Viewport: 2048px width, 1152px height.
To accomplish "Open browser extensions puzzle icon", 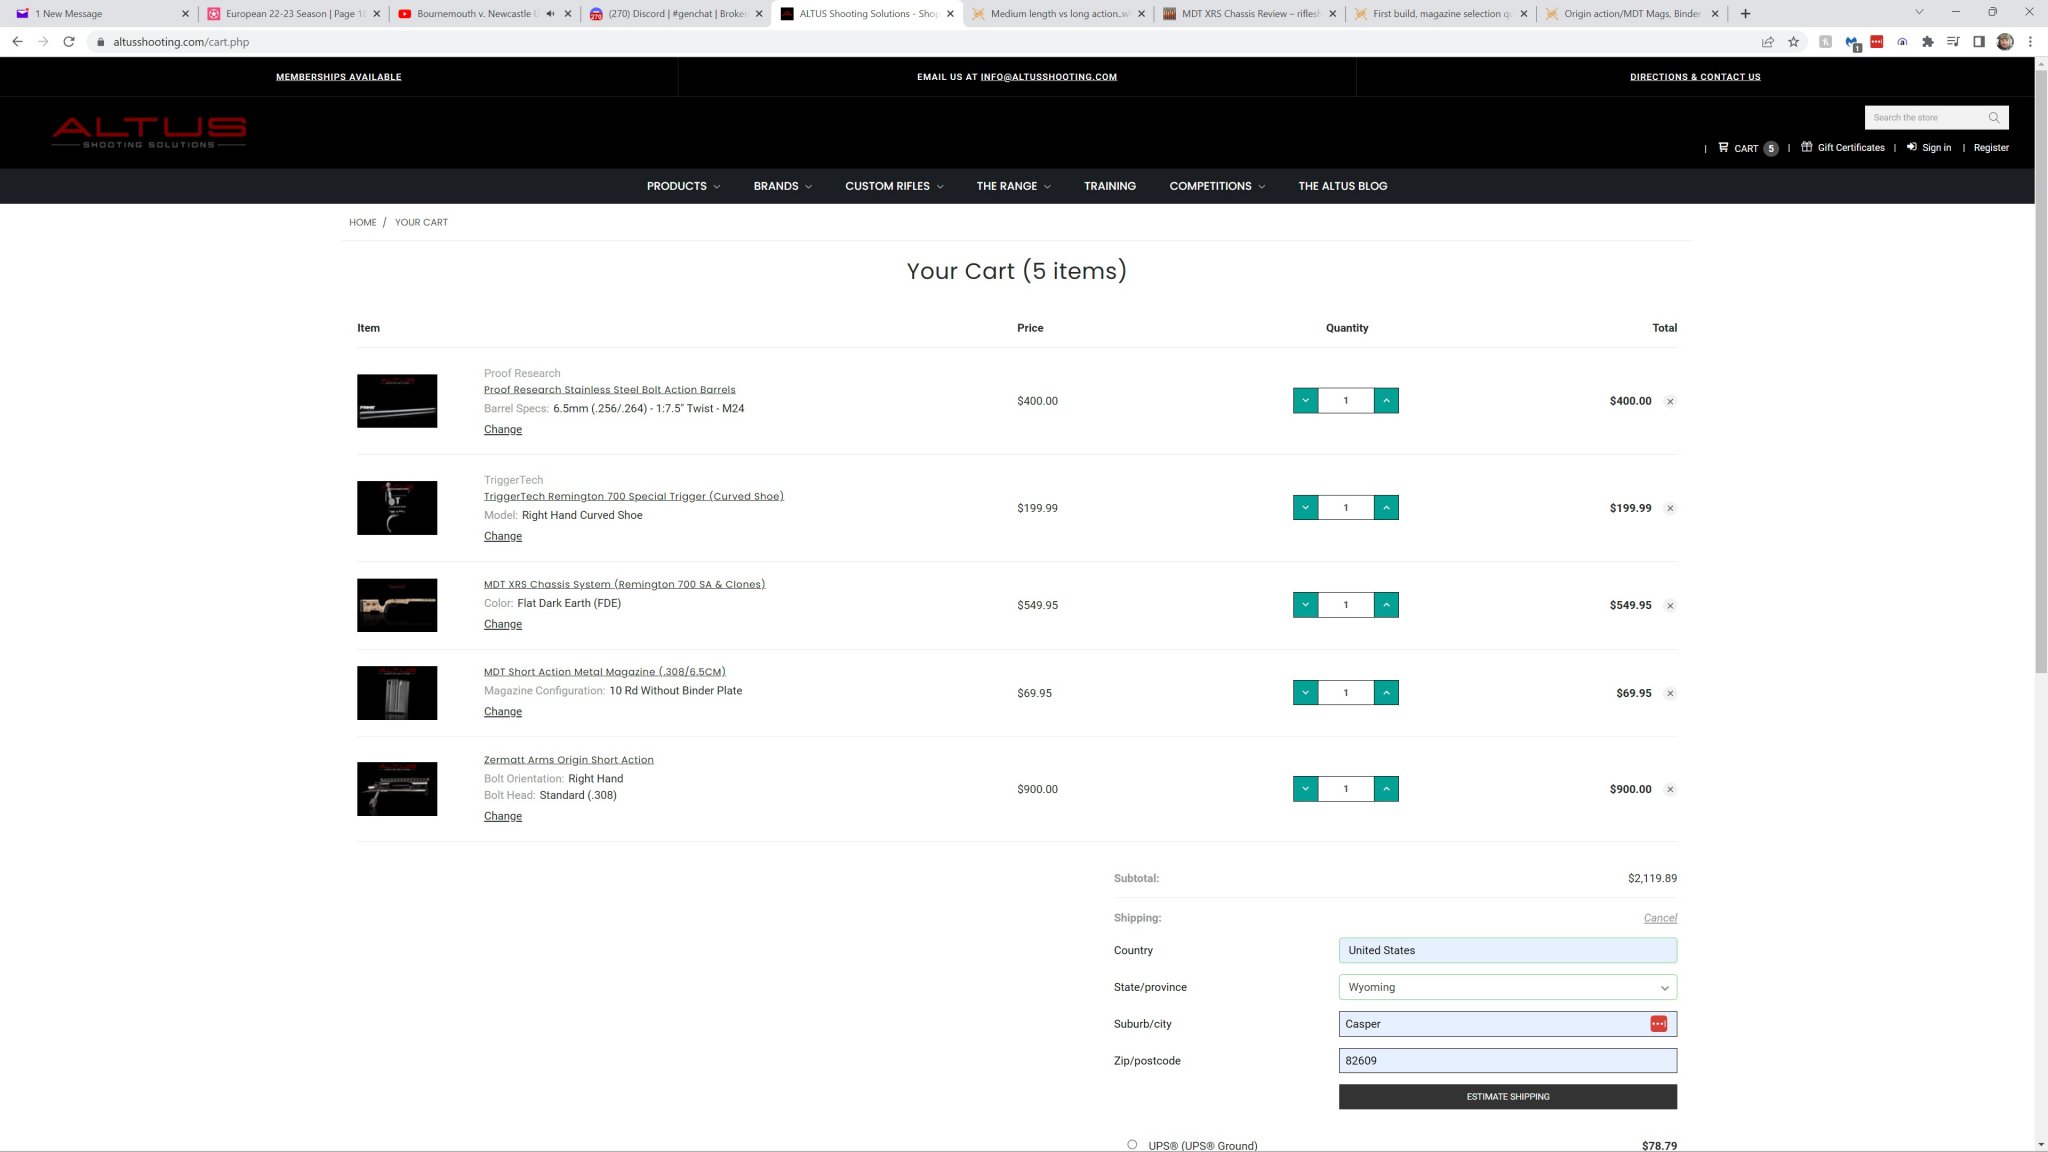I will (x=1927, y=42).
